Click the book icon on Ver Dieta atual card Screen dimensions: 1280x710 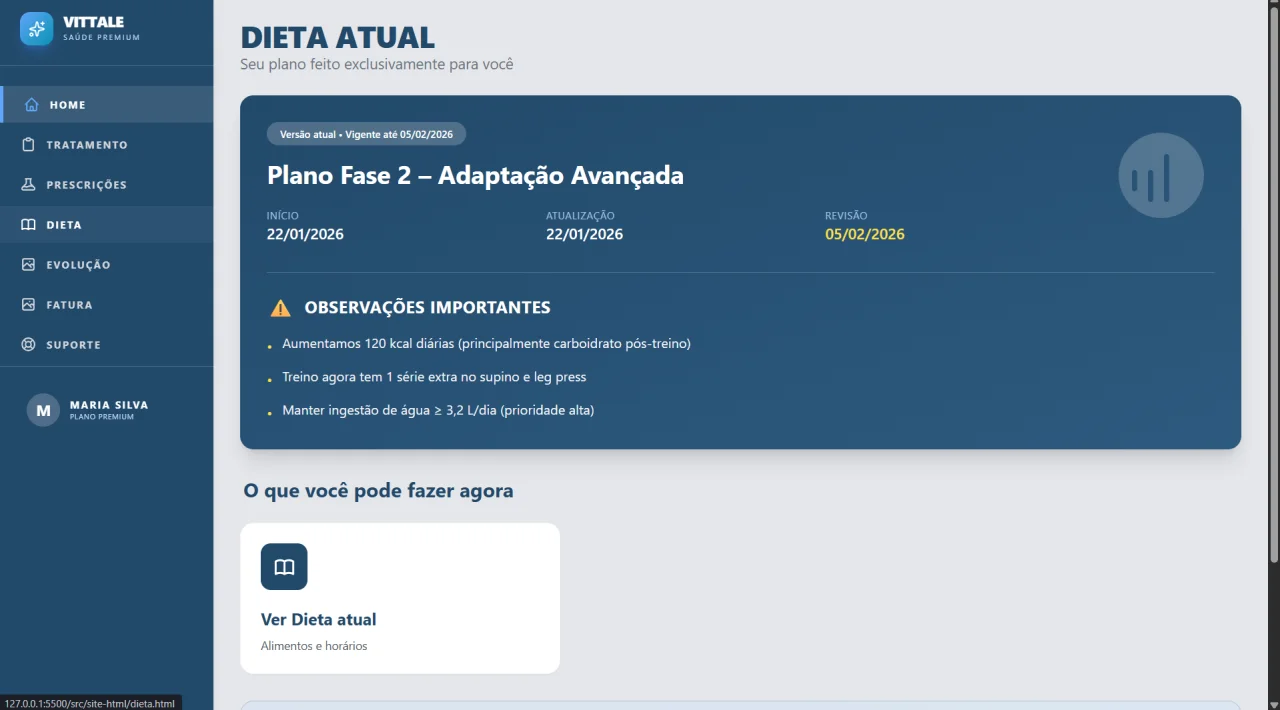284,567
